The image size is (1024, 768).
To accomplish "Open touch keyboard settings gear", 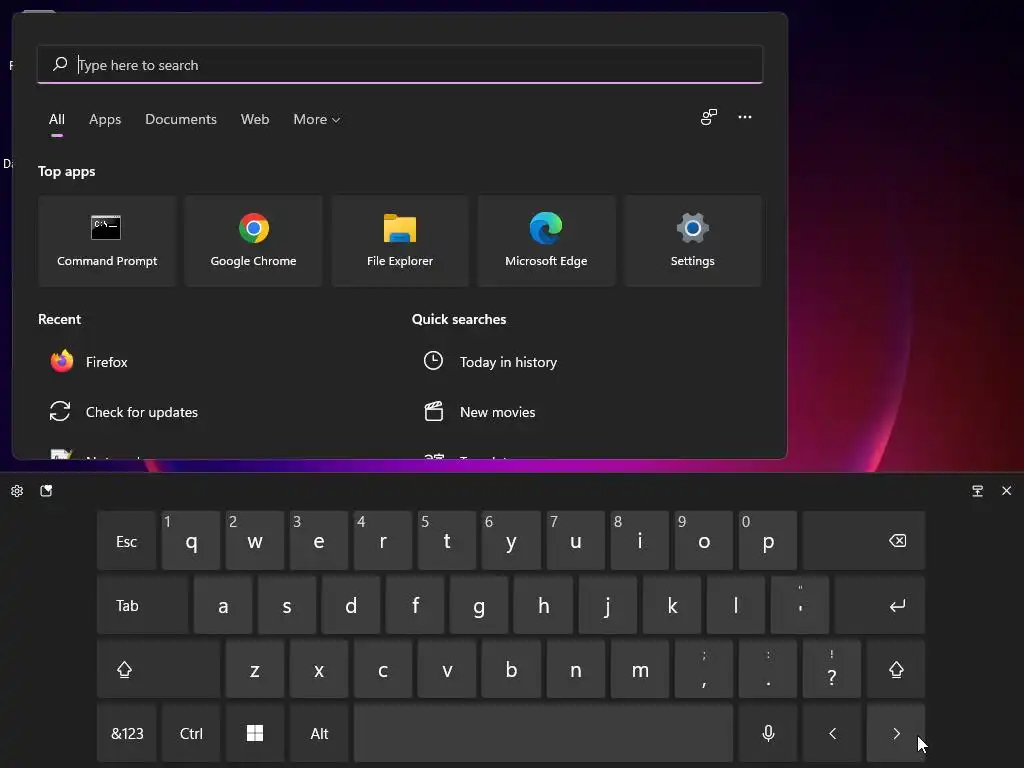I will [17, 491].
